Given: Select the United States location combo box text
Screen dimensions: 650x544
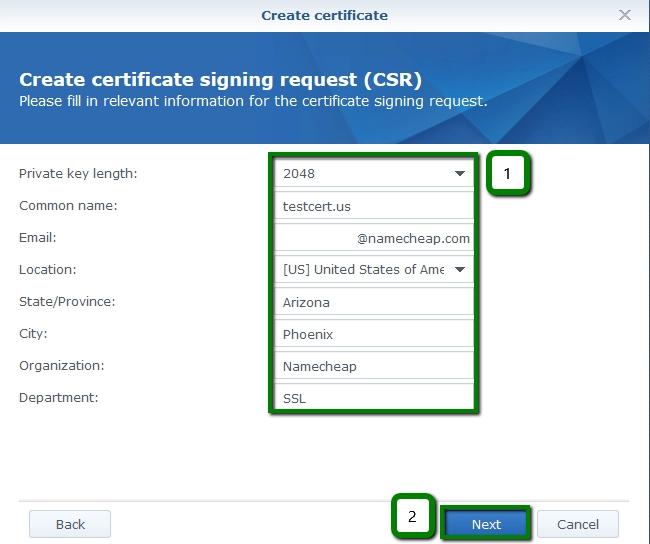Looking at the screenshot, I should pyautogui.click(x=362, y=270).
